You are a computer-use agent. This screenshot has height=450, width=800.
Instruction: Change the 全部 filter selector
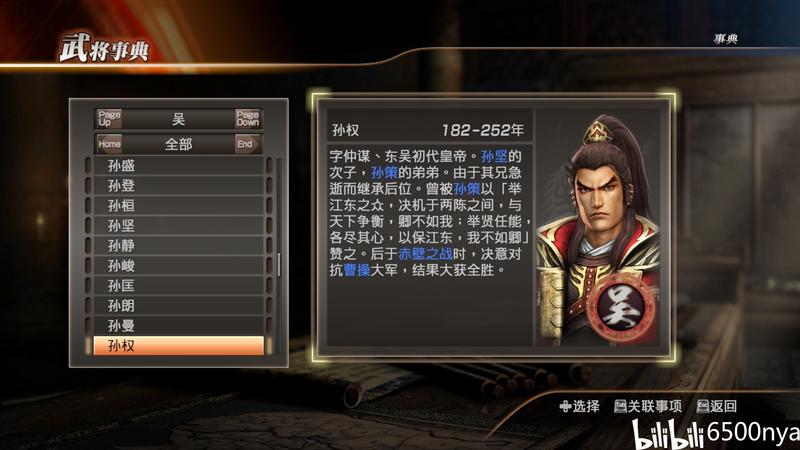coord(179,144)
